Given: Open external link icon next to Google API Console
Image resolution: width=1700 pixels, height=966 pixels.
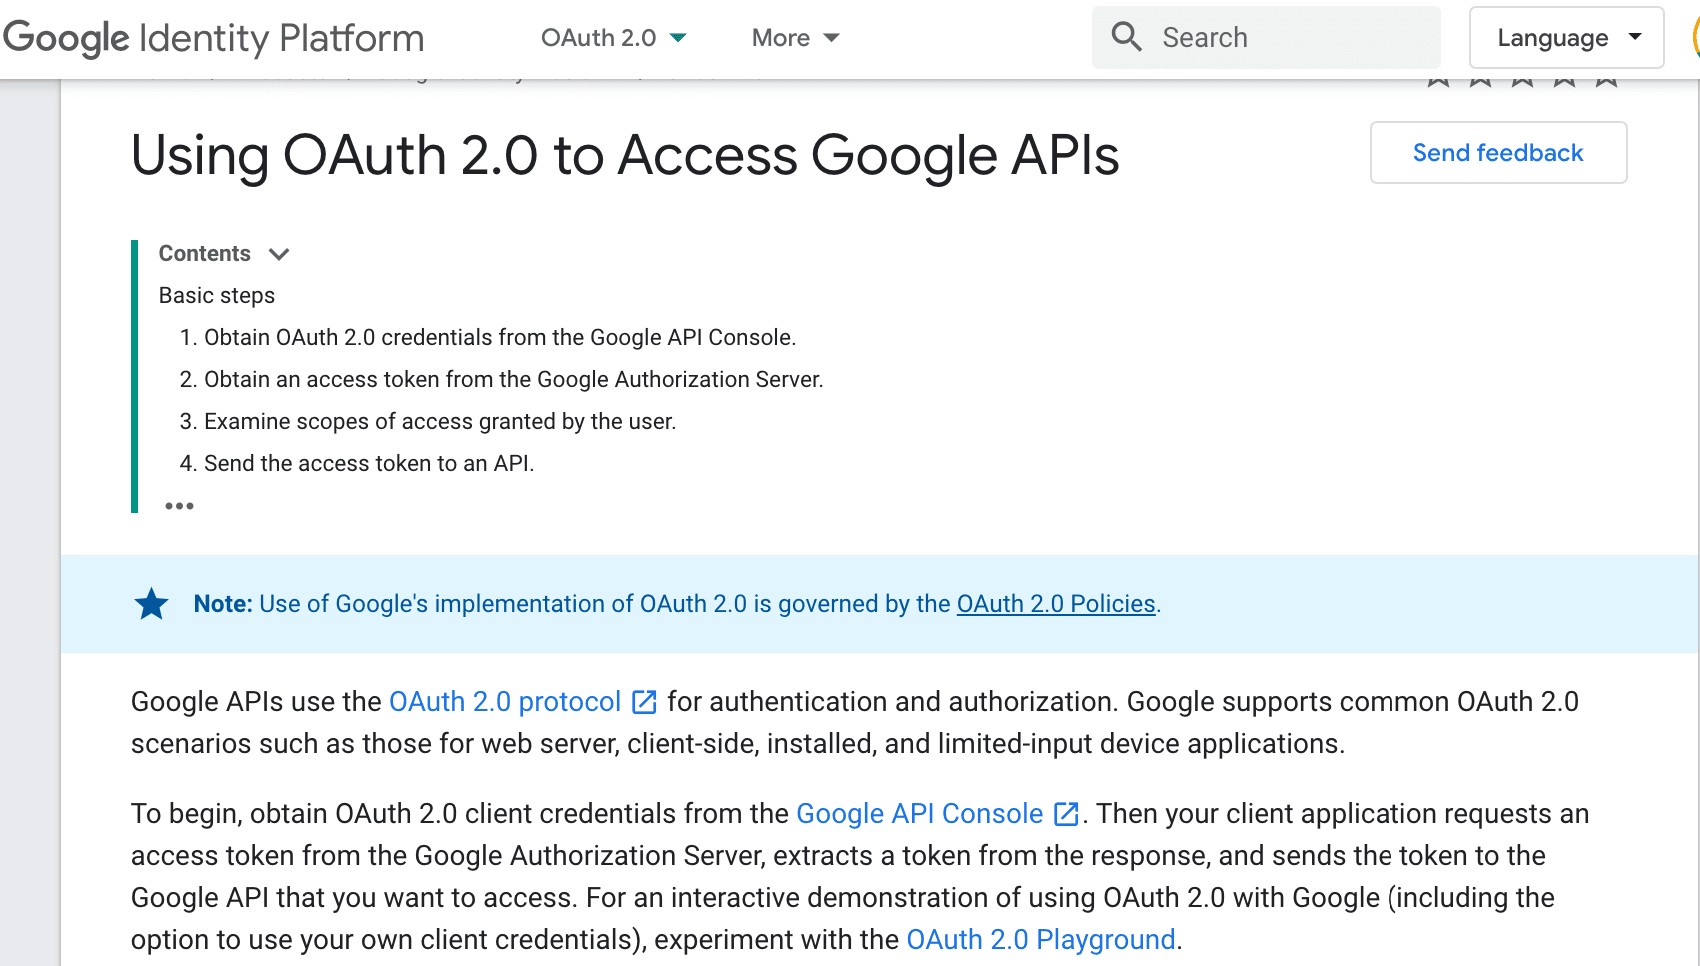Looking at the screenshot, I should (x=1066, y=814).
